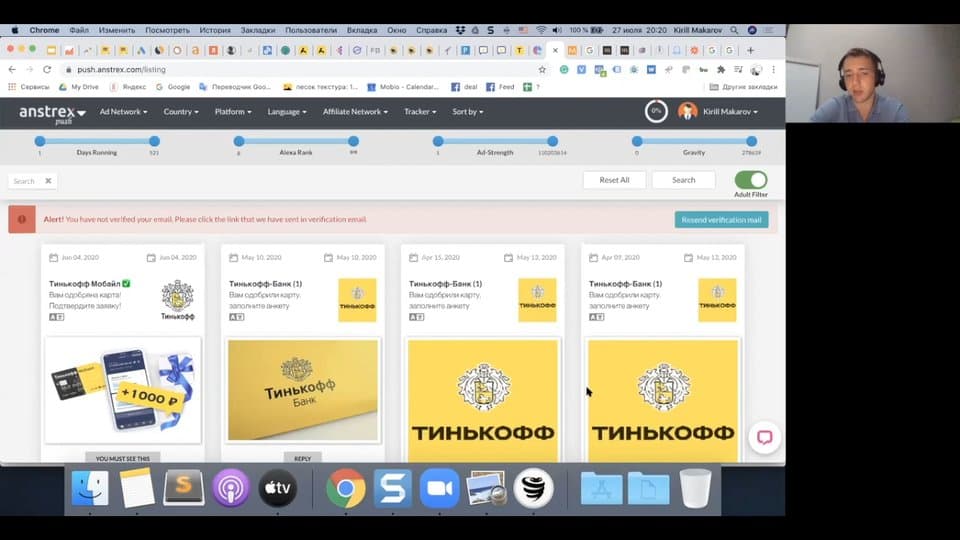Expand Ad Network dropdown
Image resolution: width=960 pixels, height=540 pixels.
123,112
